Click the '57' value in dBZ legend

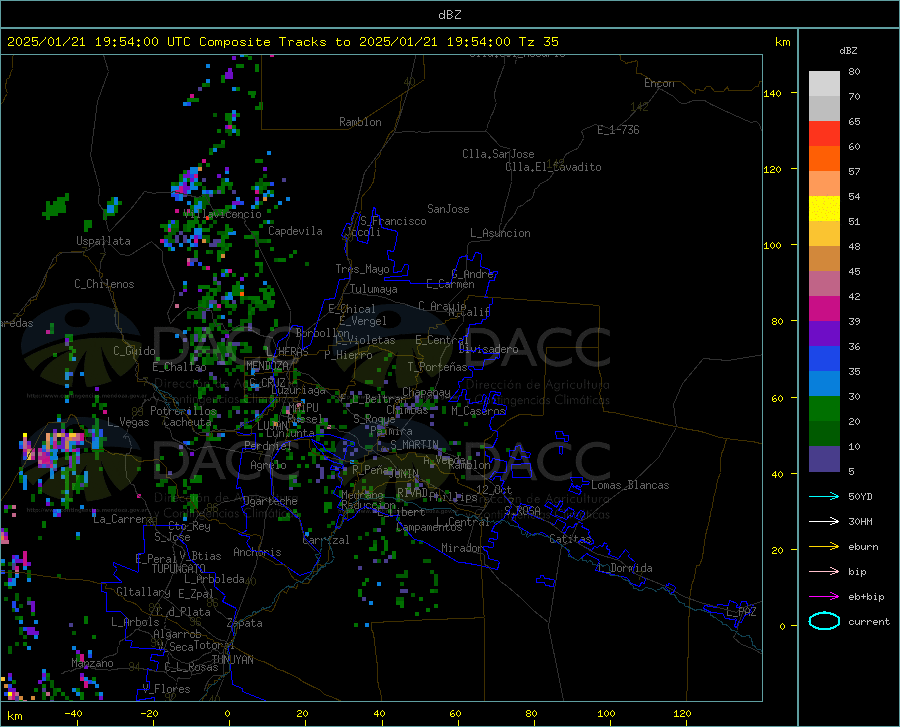pyautogui.click(x=854, y=171)
